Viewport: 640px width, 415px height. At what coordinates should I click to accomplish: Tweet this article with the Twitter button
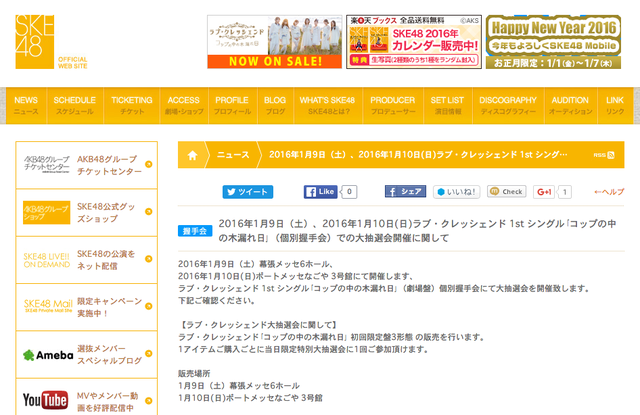(248, 192)
